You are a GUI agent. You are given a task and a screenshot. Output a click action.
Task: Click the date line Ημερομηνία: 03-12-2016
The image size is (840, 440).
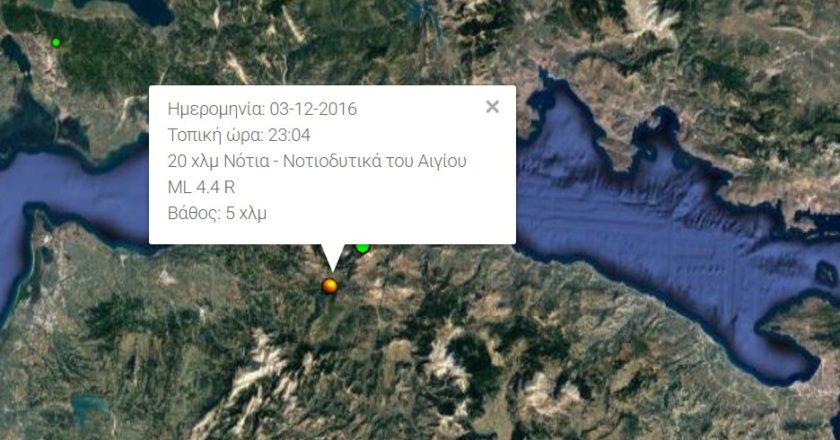262,109
